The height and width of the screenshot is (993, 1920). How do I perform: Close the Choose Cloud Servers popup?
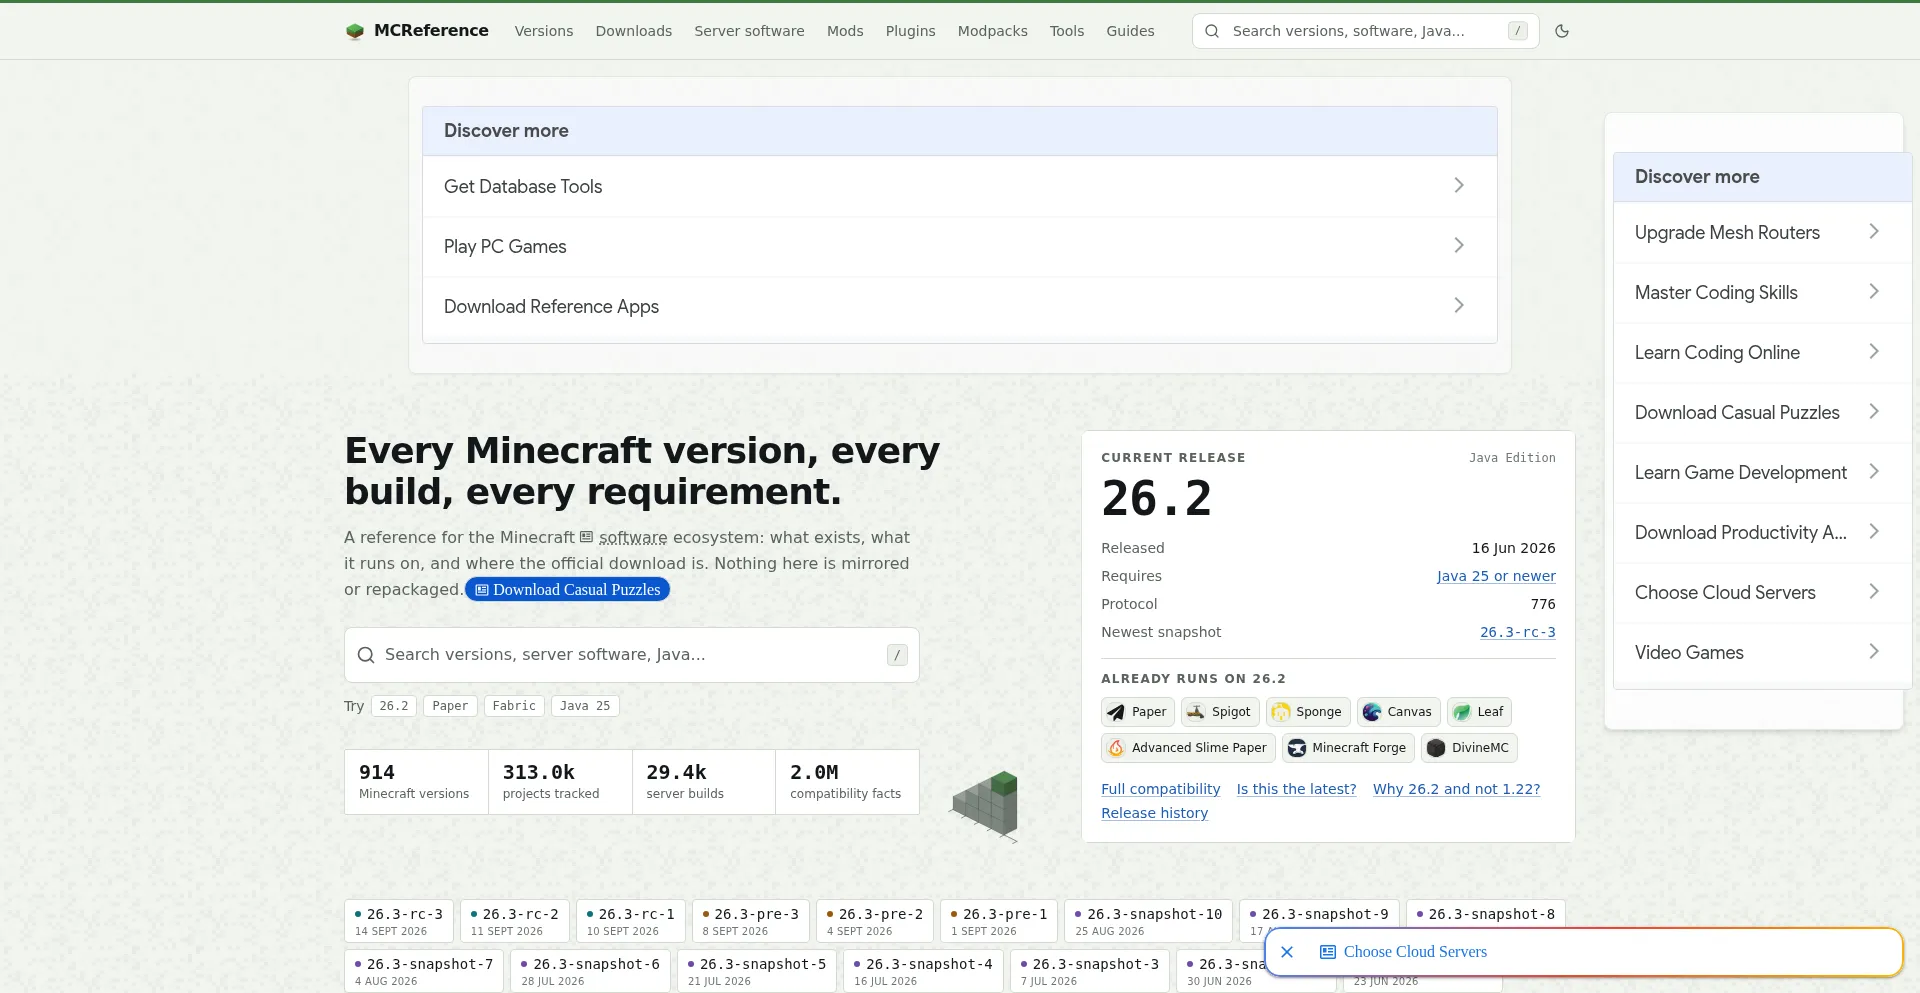point(1287,952)
